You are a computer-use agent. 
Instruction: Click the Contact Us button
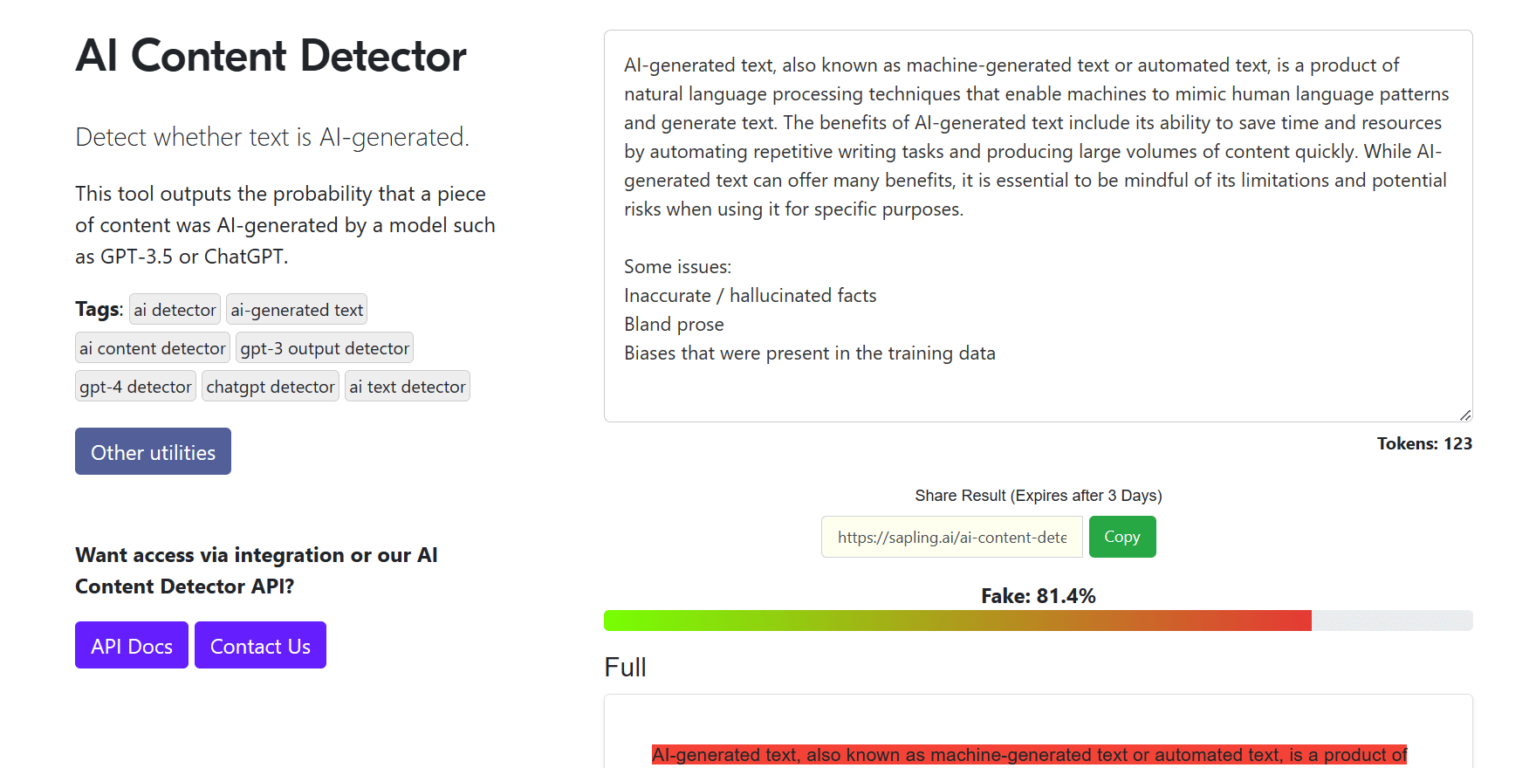click(260, 645)
